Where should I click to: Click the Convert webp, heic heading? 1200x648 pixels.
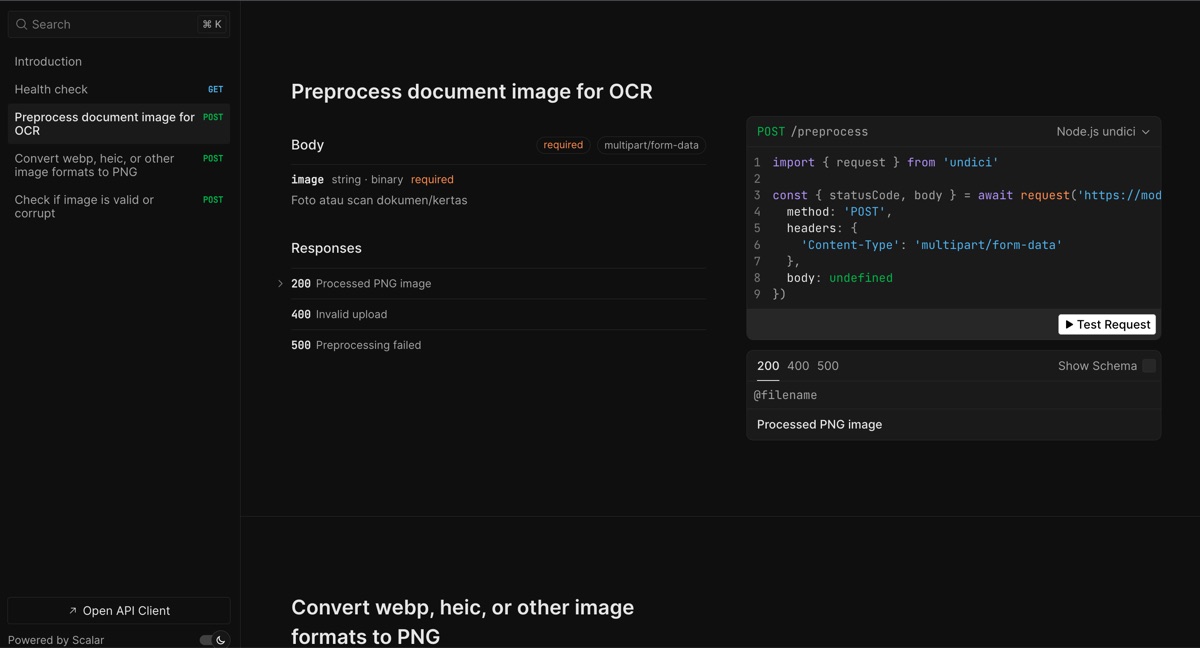[x=463, y=622]
